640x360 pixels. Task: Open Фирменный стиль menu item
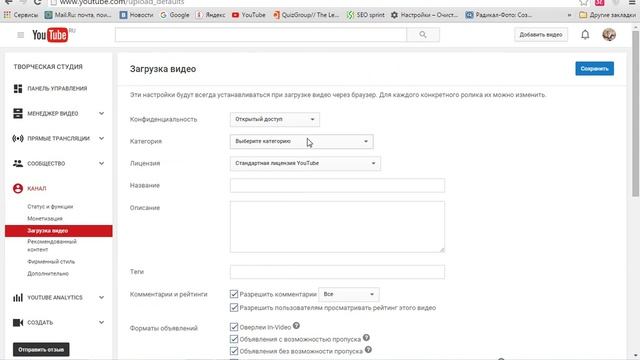51,262
